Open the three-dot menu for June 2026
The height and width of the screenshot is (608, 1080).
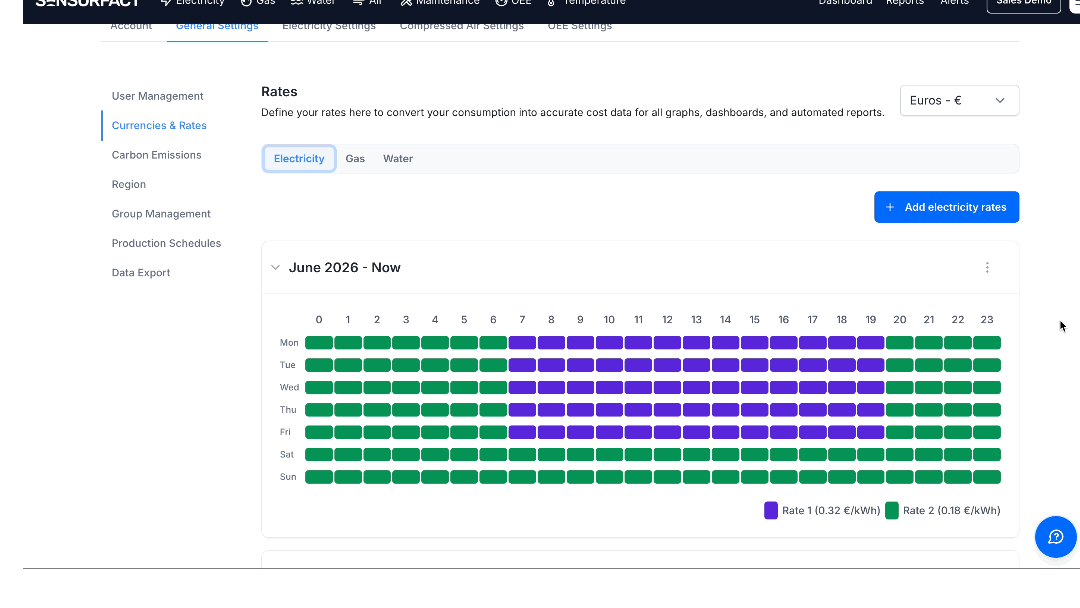coord(987,267)
